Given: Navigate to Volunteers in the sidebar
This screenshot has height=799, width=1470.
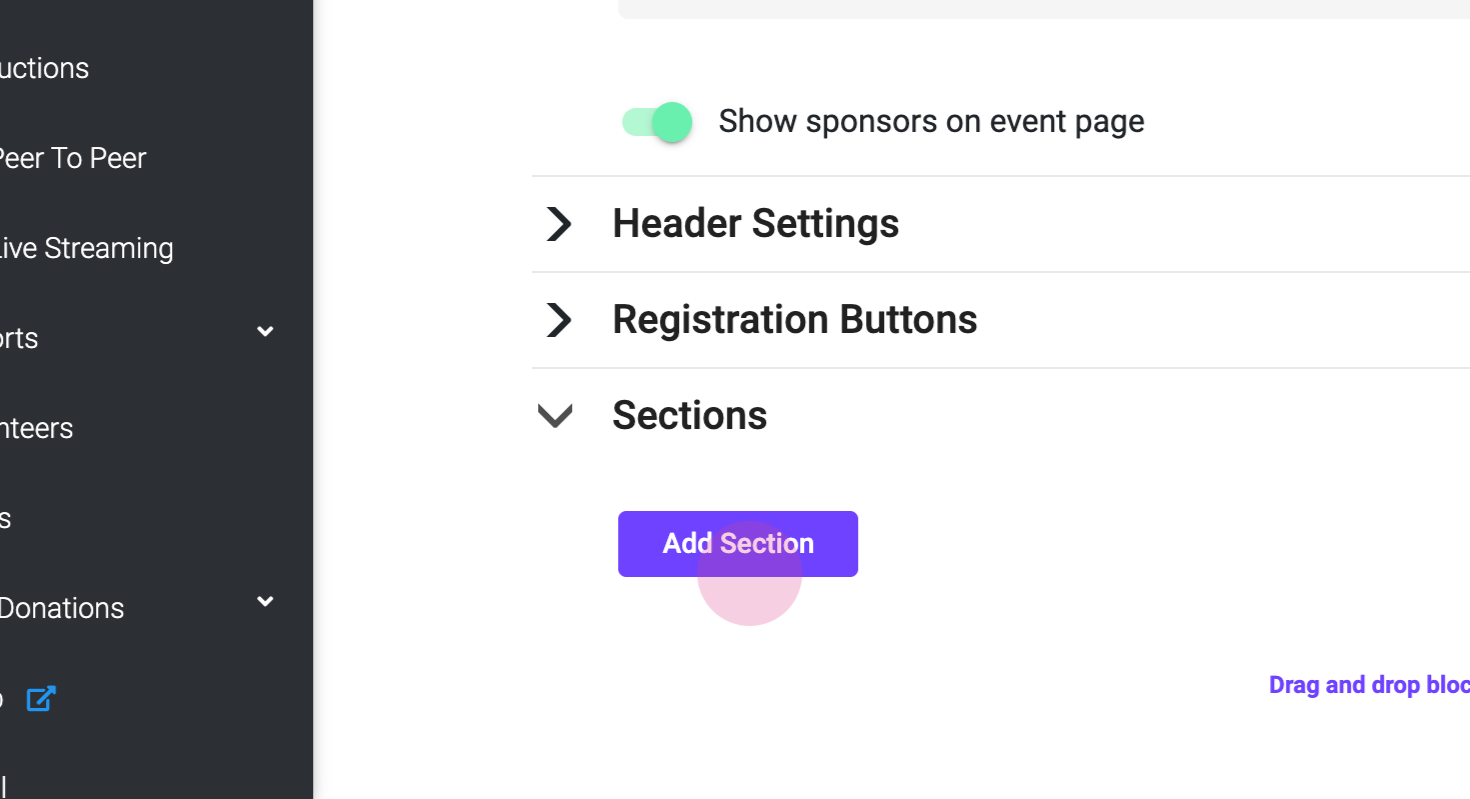Looking at the screenshot, I should (x=37, y=428).
